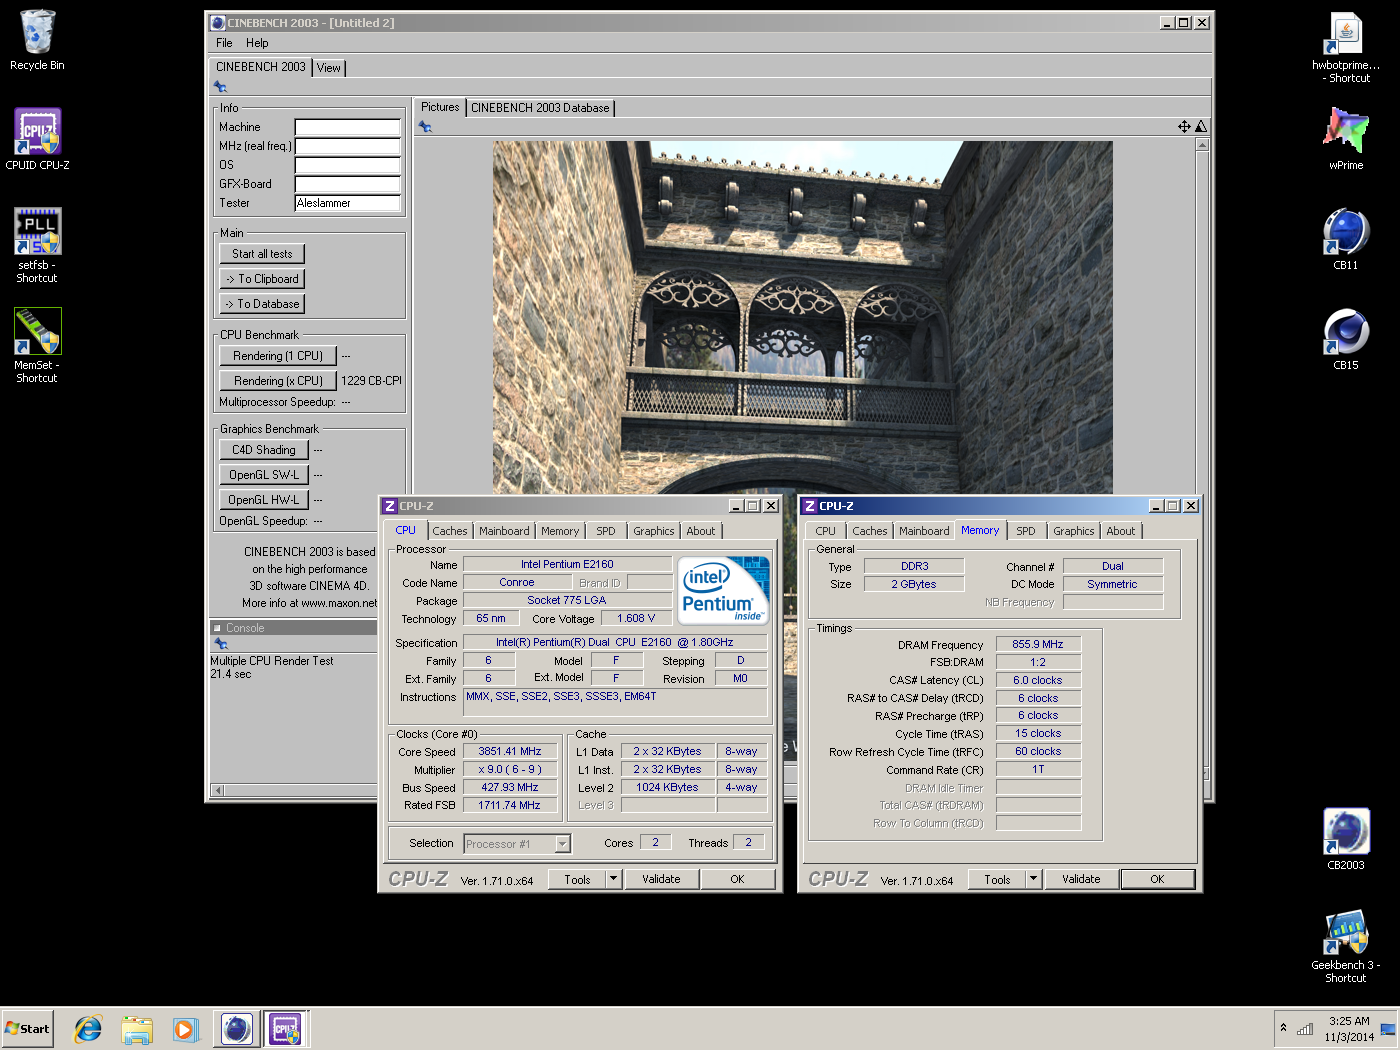Image resolution: width=1400 pixels, height=1050 pixels.
Task: Click pin icon in Console panel
Action: [x=221, y=643]
